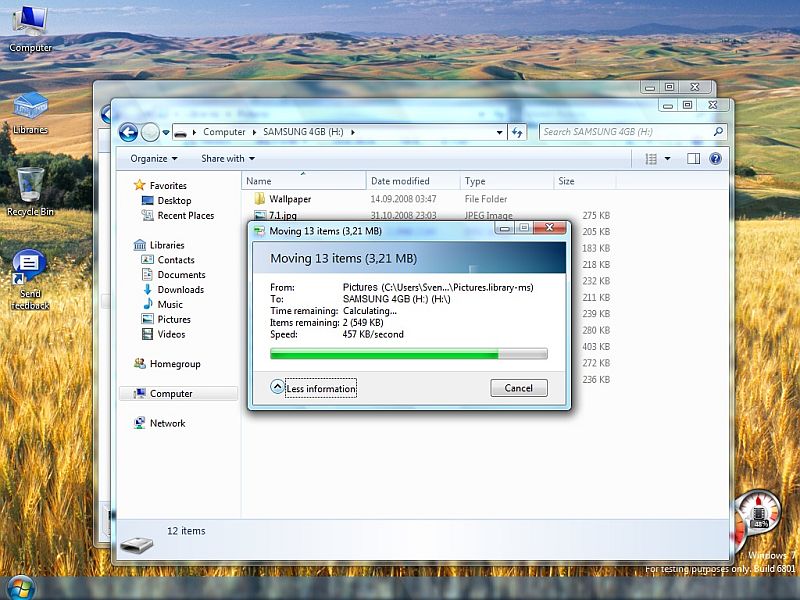The height and width of the screenshot is (600, 800).
Task: Open the recent pages dropdown arrow
Action: click(166, 132)
